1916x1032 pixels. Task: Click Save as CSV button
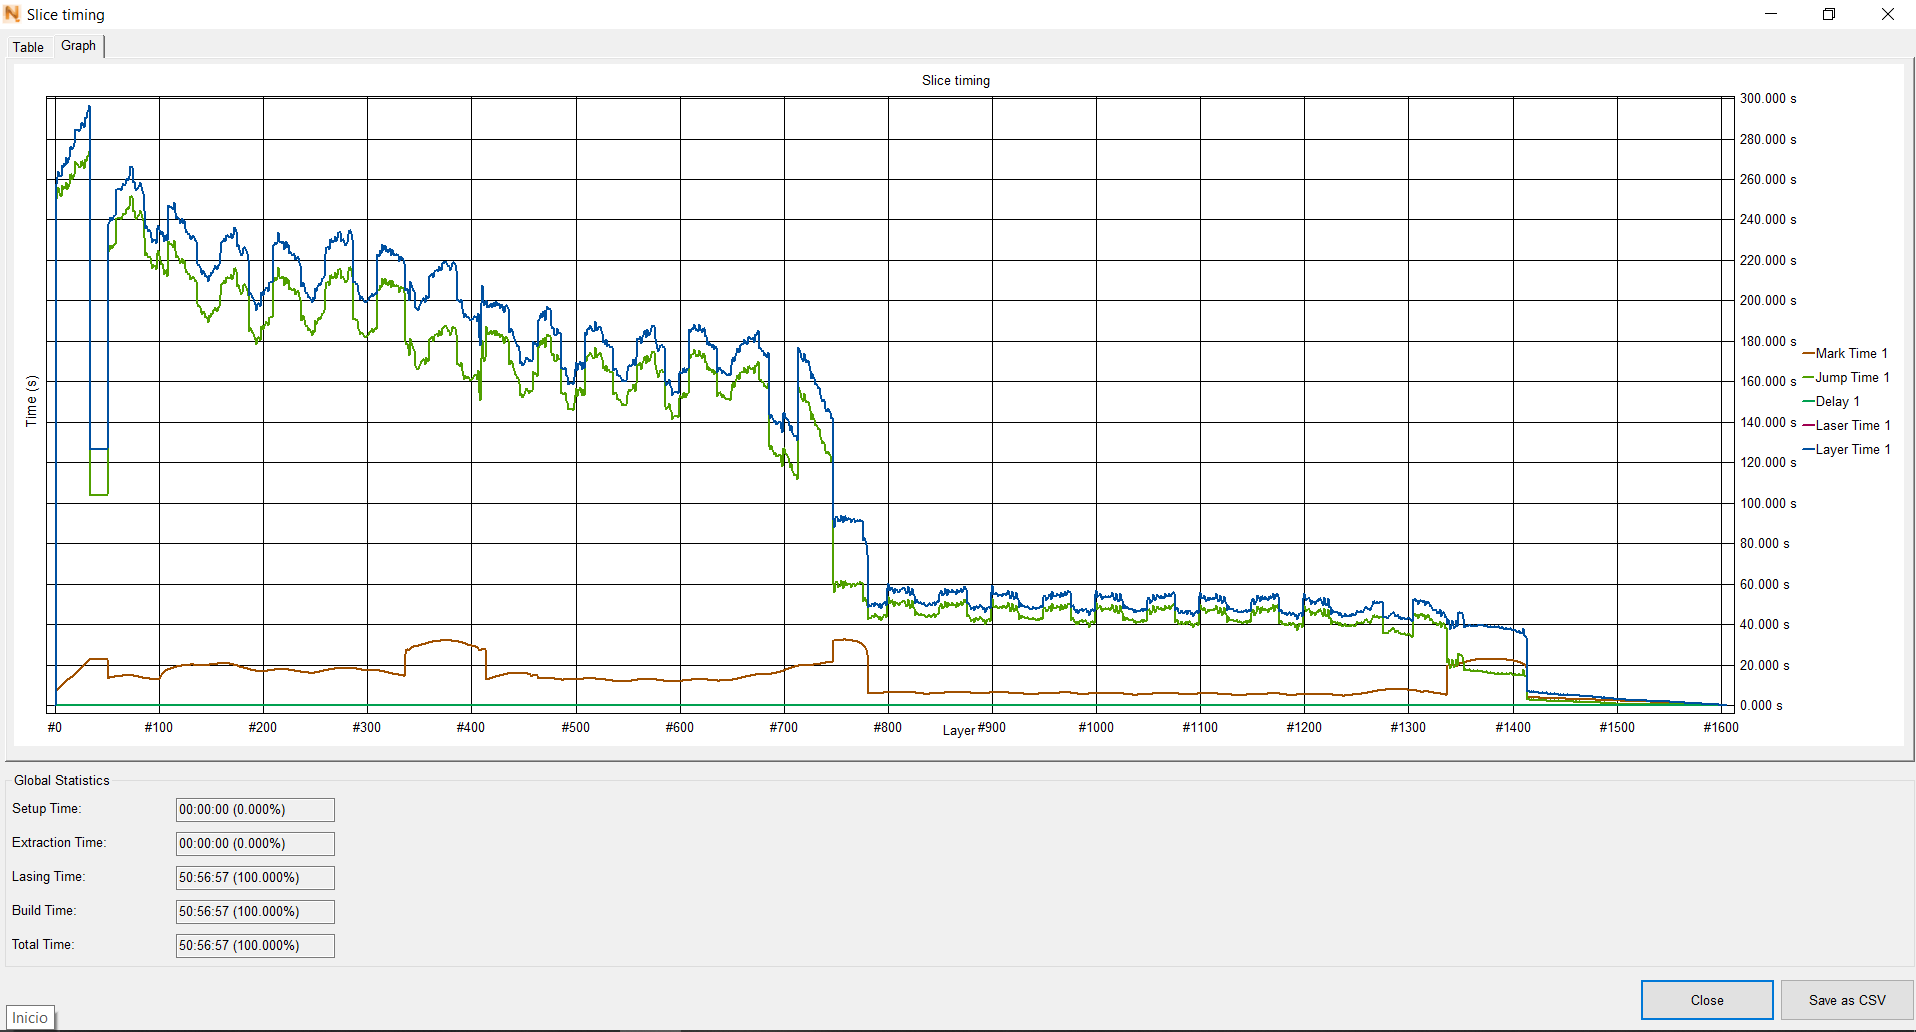pos(1847,1000)
